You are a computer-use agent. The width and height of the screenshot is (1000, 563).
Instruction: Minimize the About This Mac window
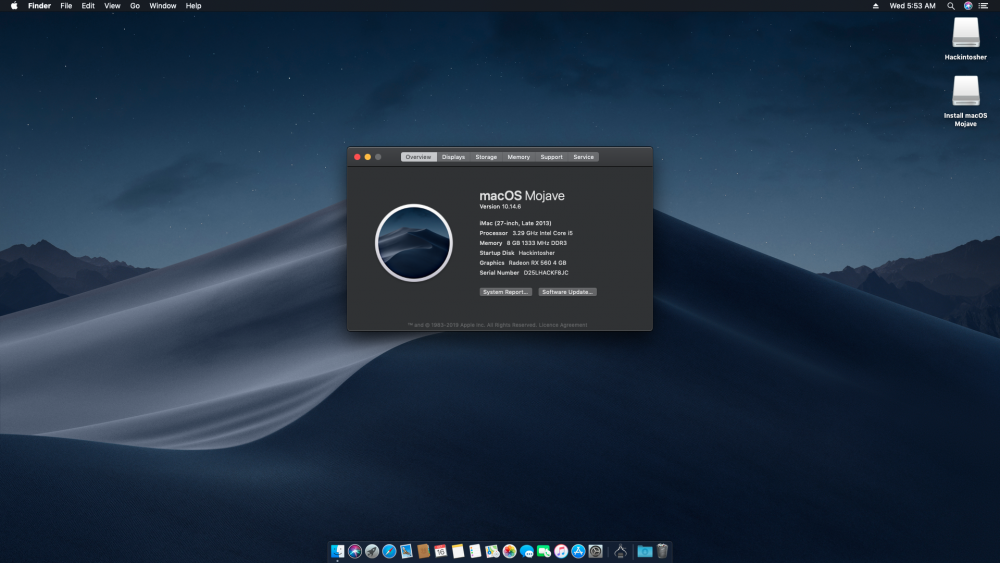pos(367,157)
